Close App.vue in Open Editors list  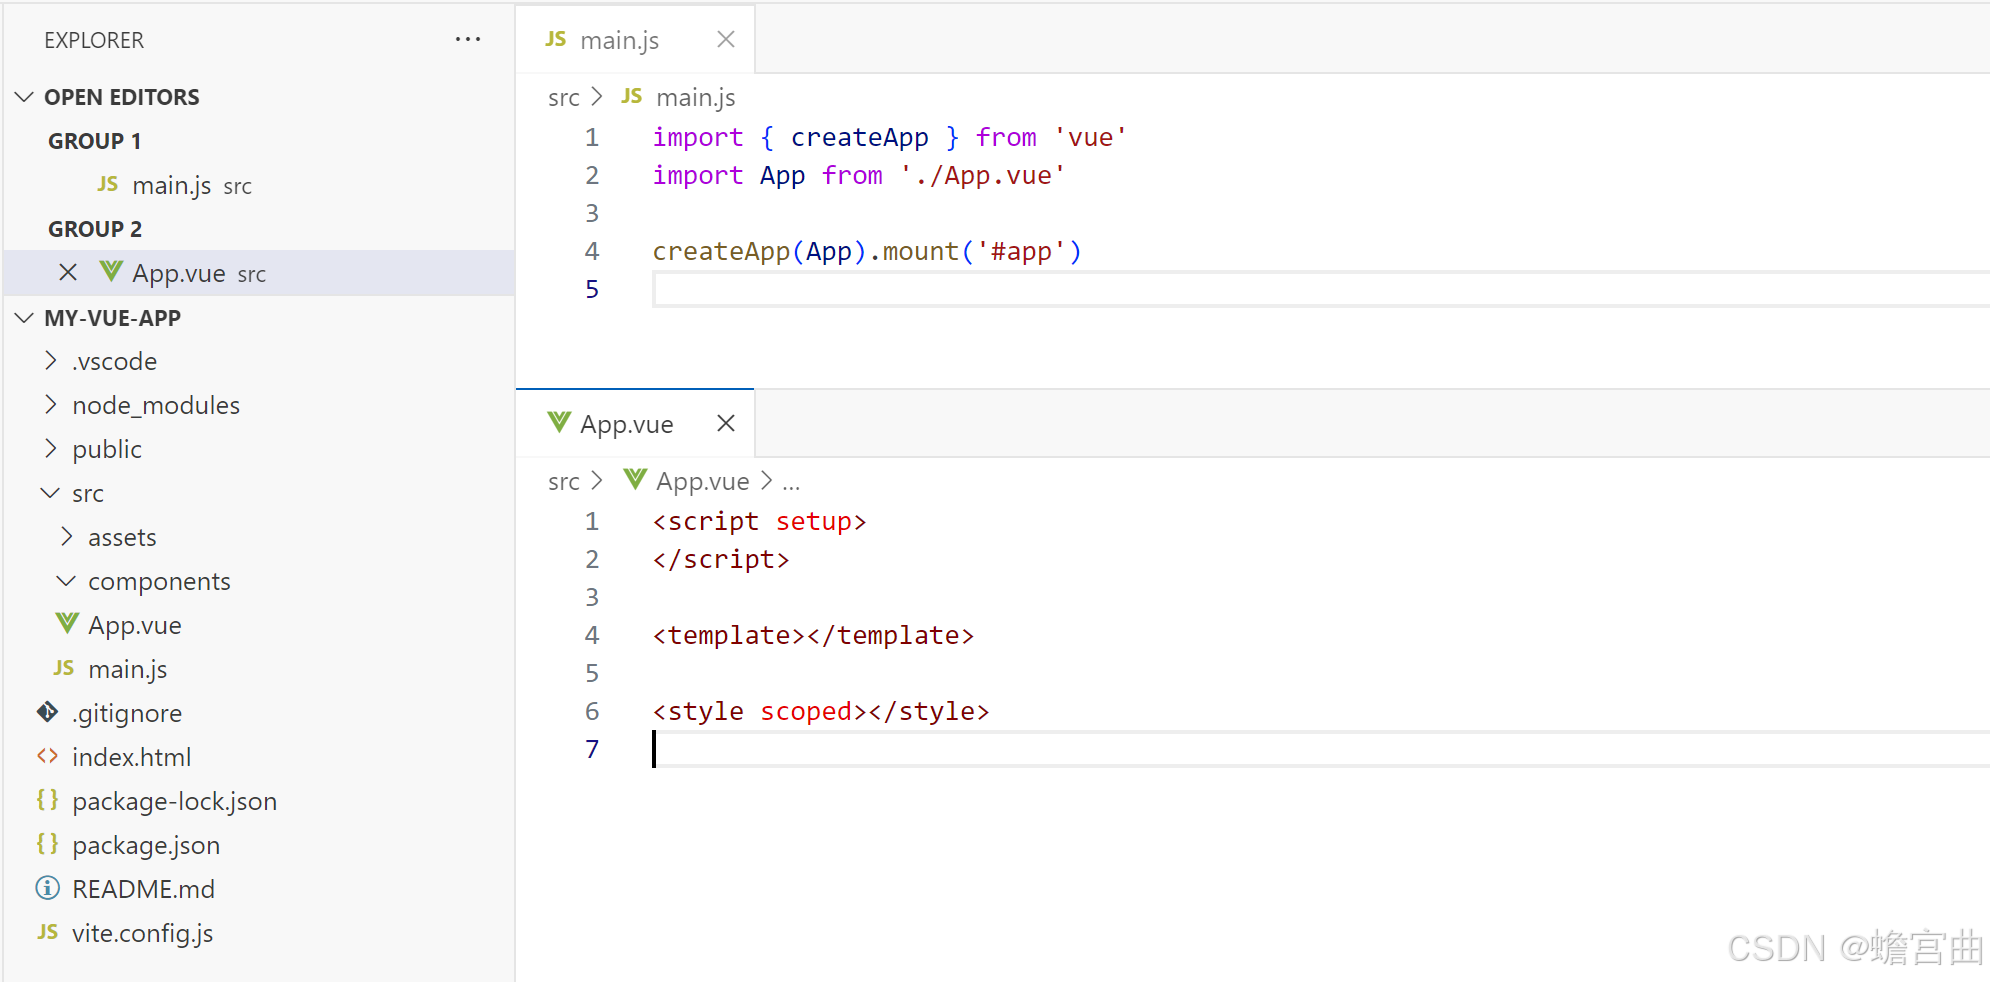tap(68, 272)
